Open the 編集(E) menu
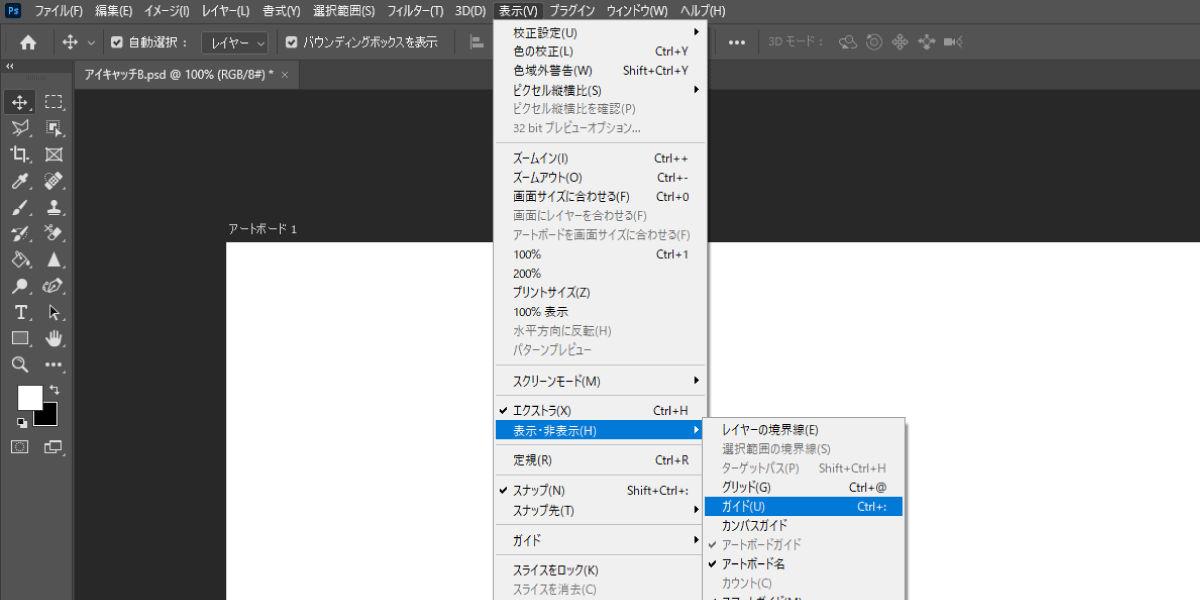 [113, 11]
